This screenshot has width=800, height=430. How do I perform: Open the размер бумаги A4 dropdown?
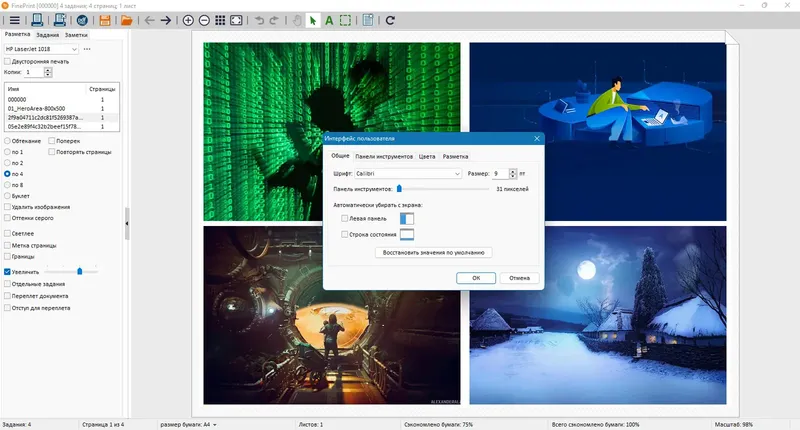[x=188, y=424]
